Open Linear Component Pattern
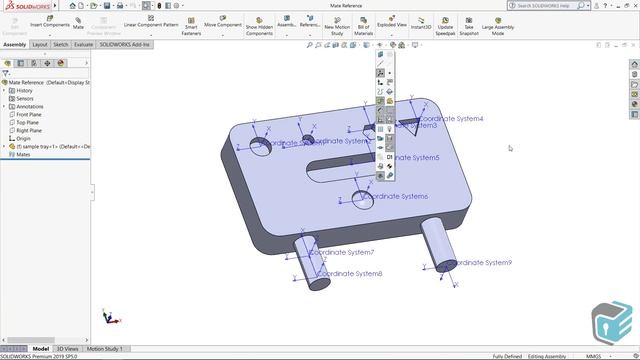The height and width of the screenshot is (360, 640). [x=151, y=21]
